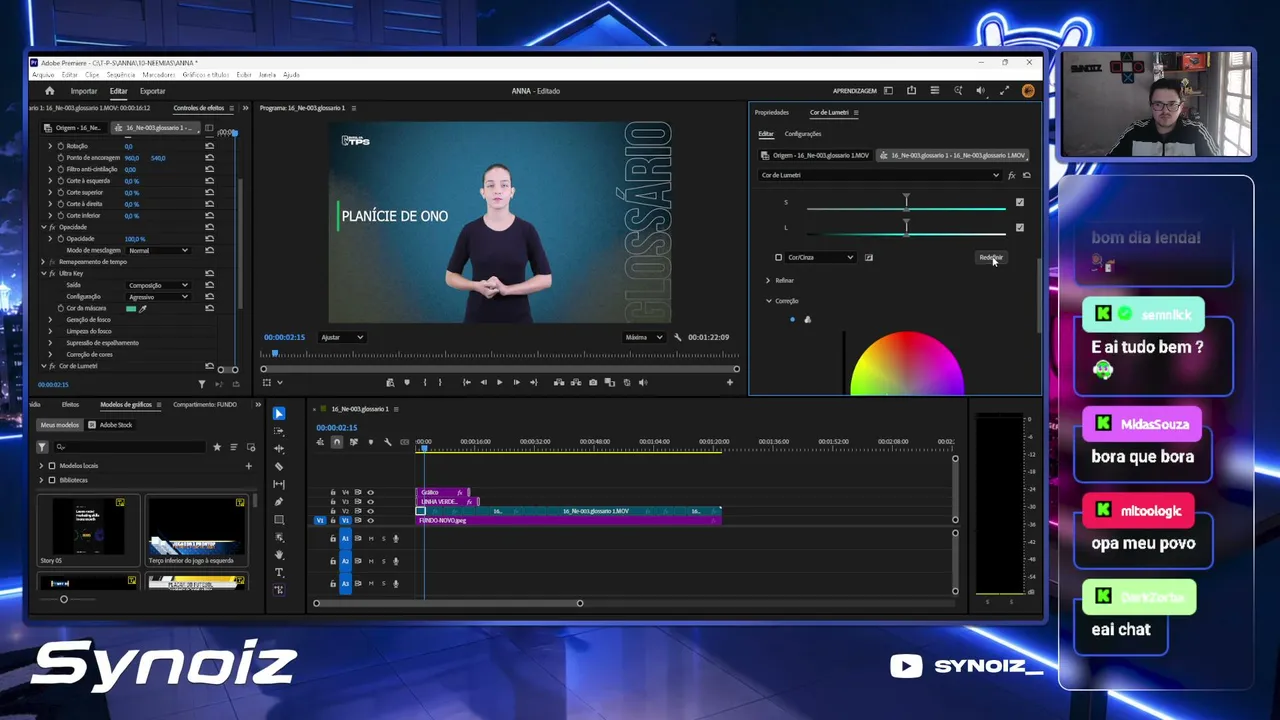Image resolution: width=1280 pixels, height=720 pixels.
Task: Open the Ajustar zoom level dropdown
Action: coord(342,337)
